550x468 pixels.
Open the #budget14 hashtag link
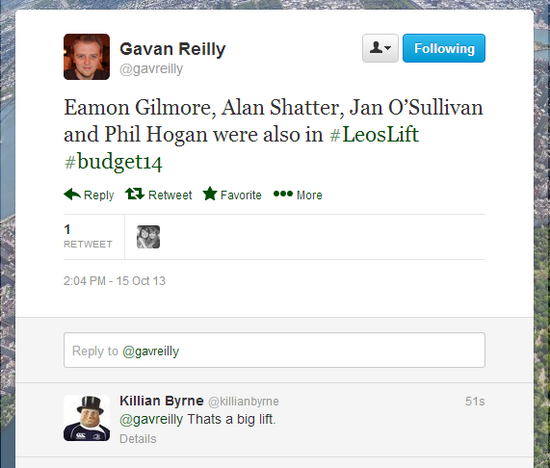click(x=113, y=162)
